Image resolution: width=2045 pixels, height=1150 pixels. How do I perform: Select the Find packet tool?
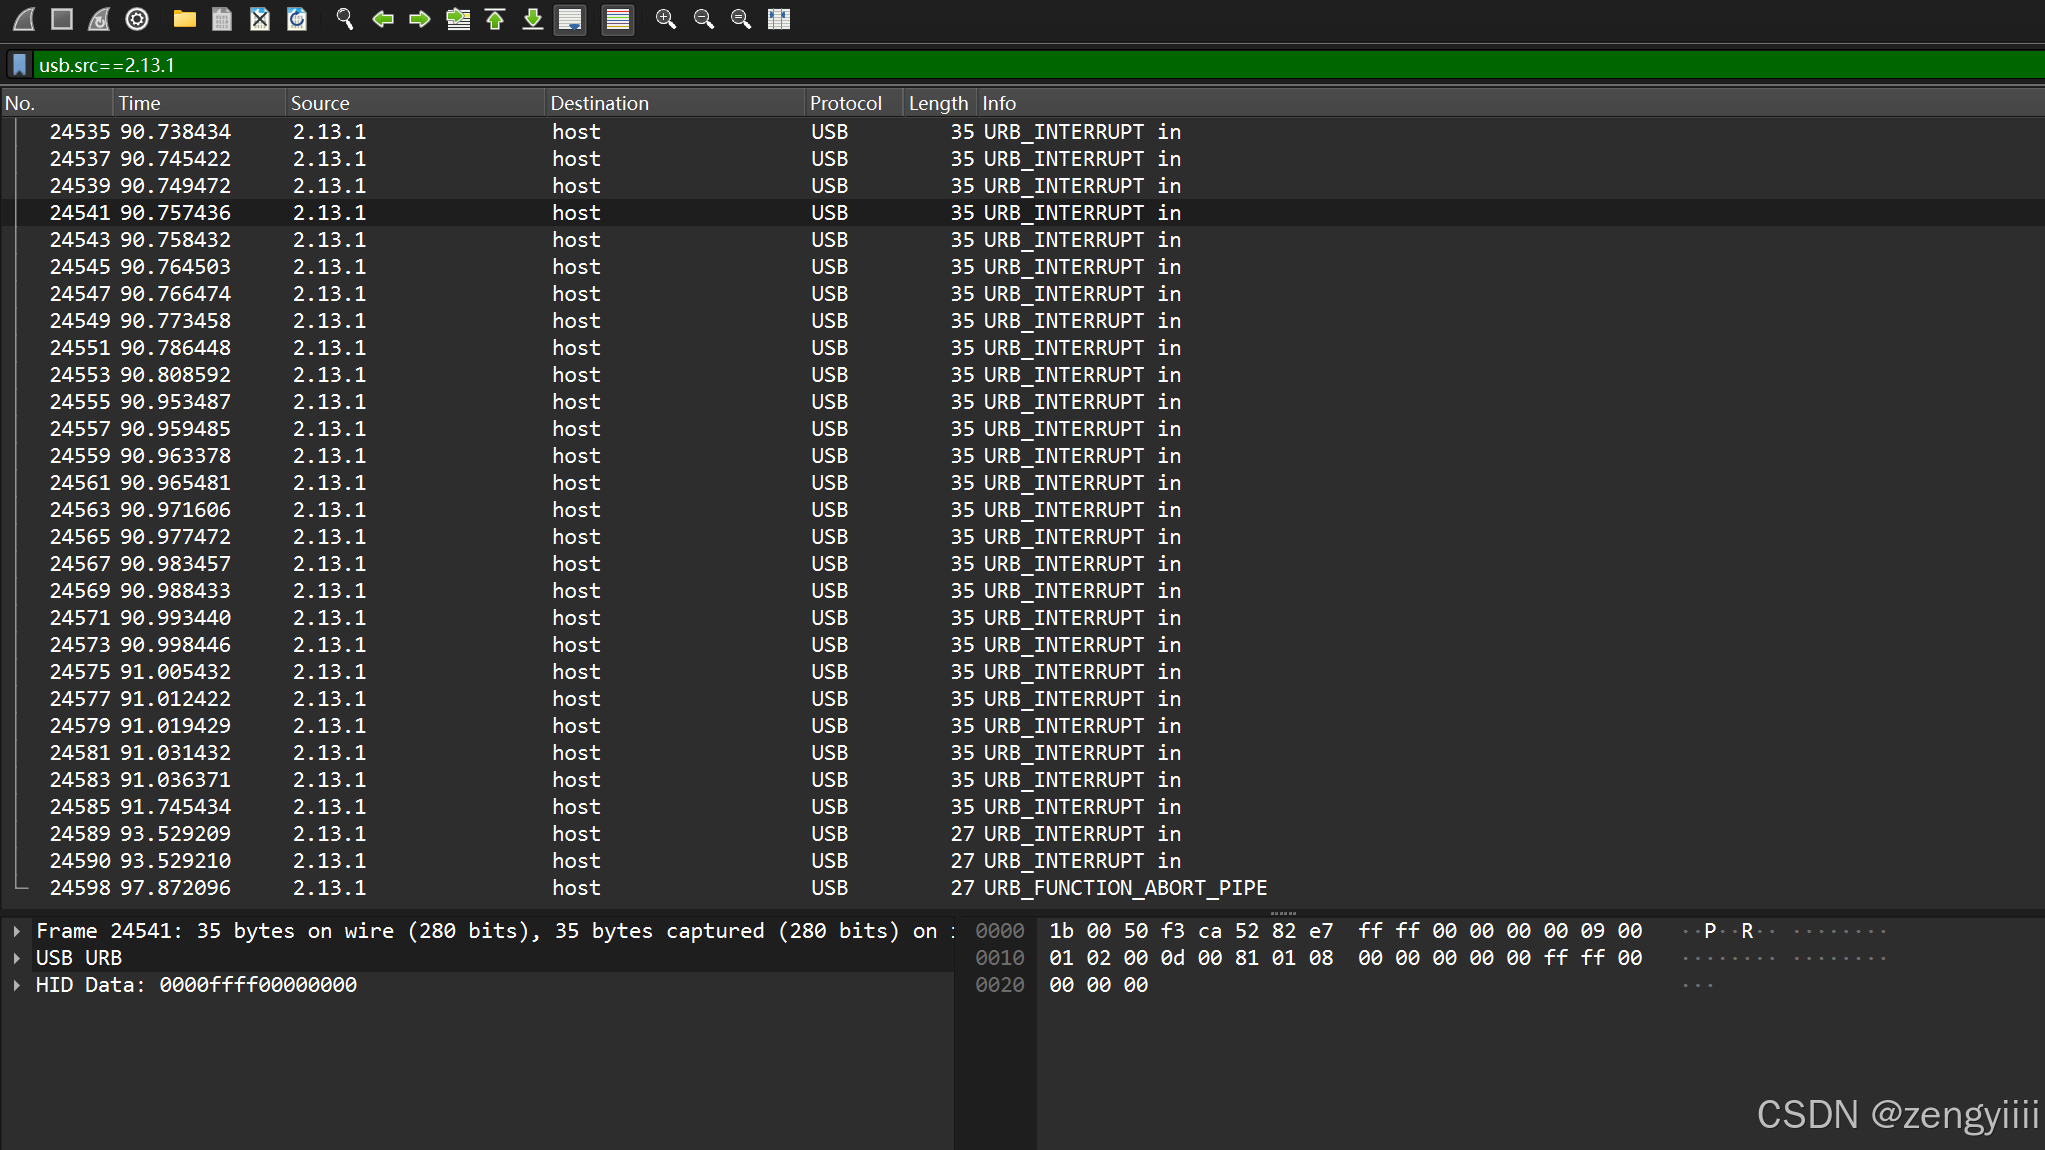(344, 19)
